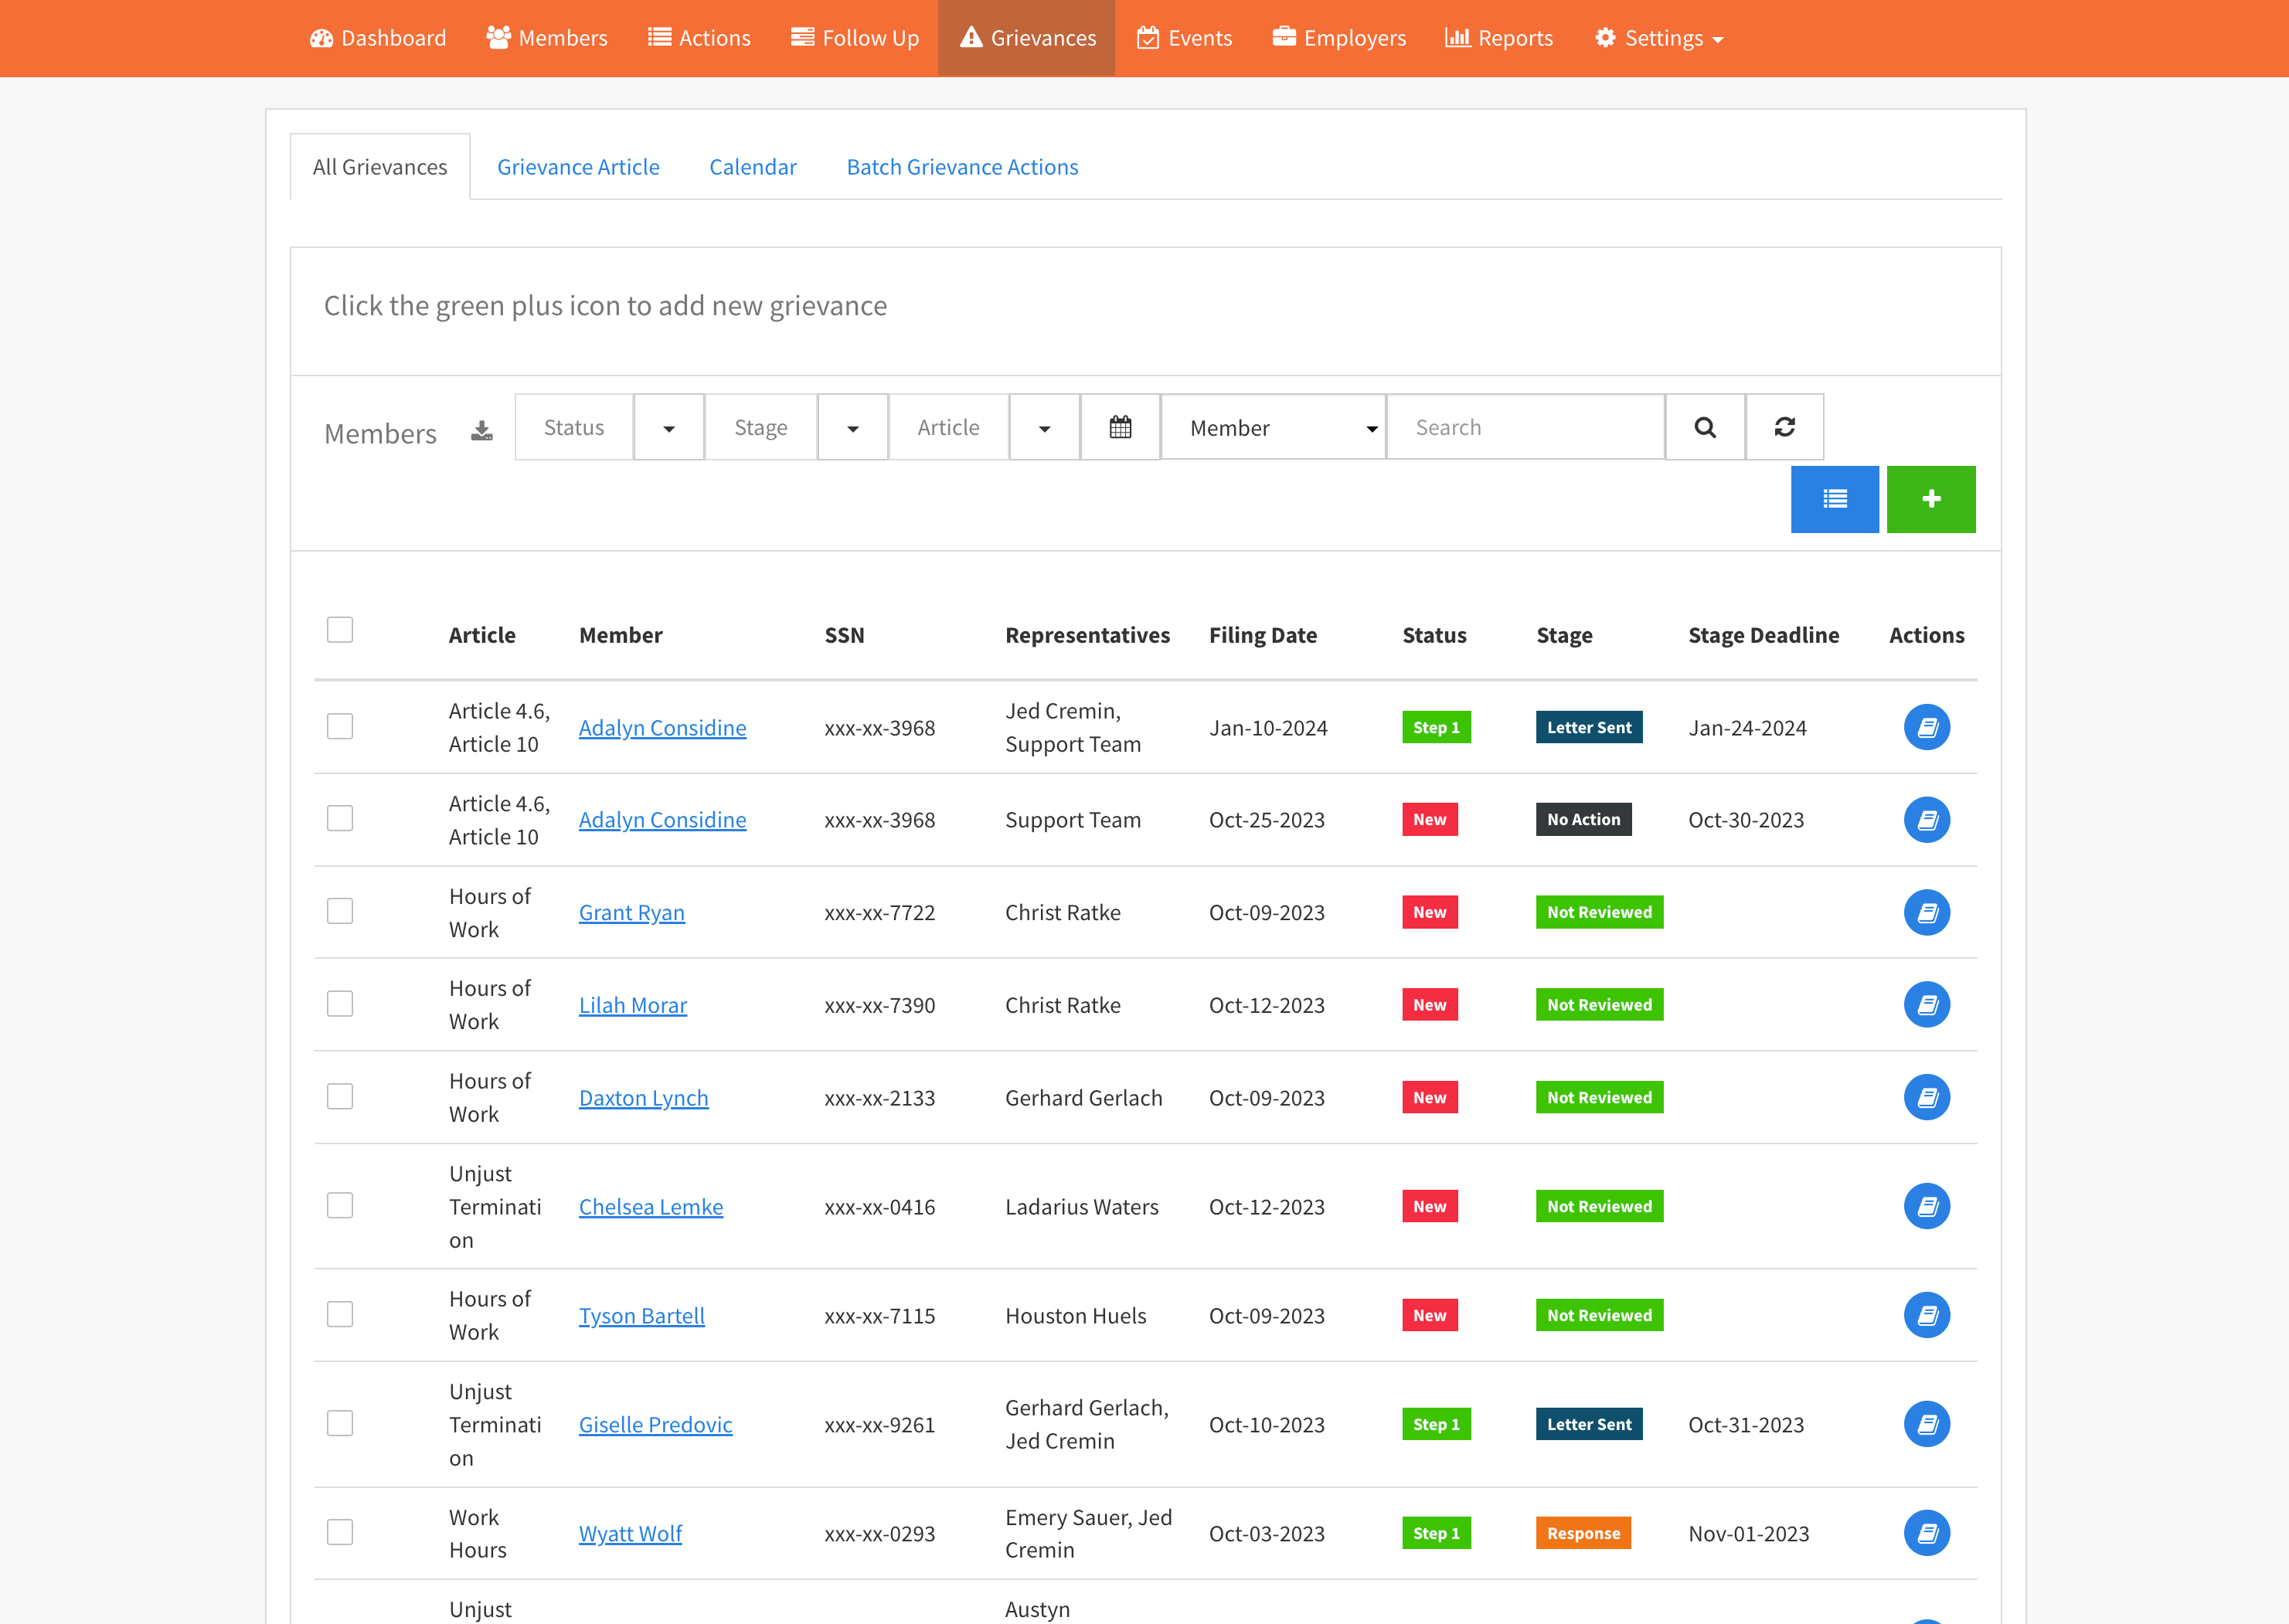
Task: Open Chelsea Lemke member link
Action: click(x=651, y=1206)
